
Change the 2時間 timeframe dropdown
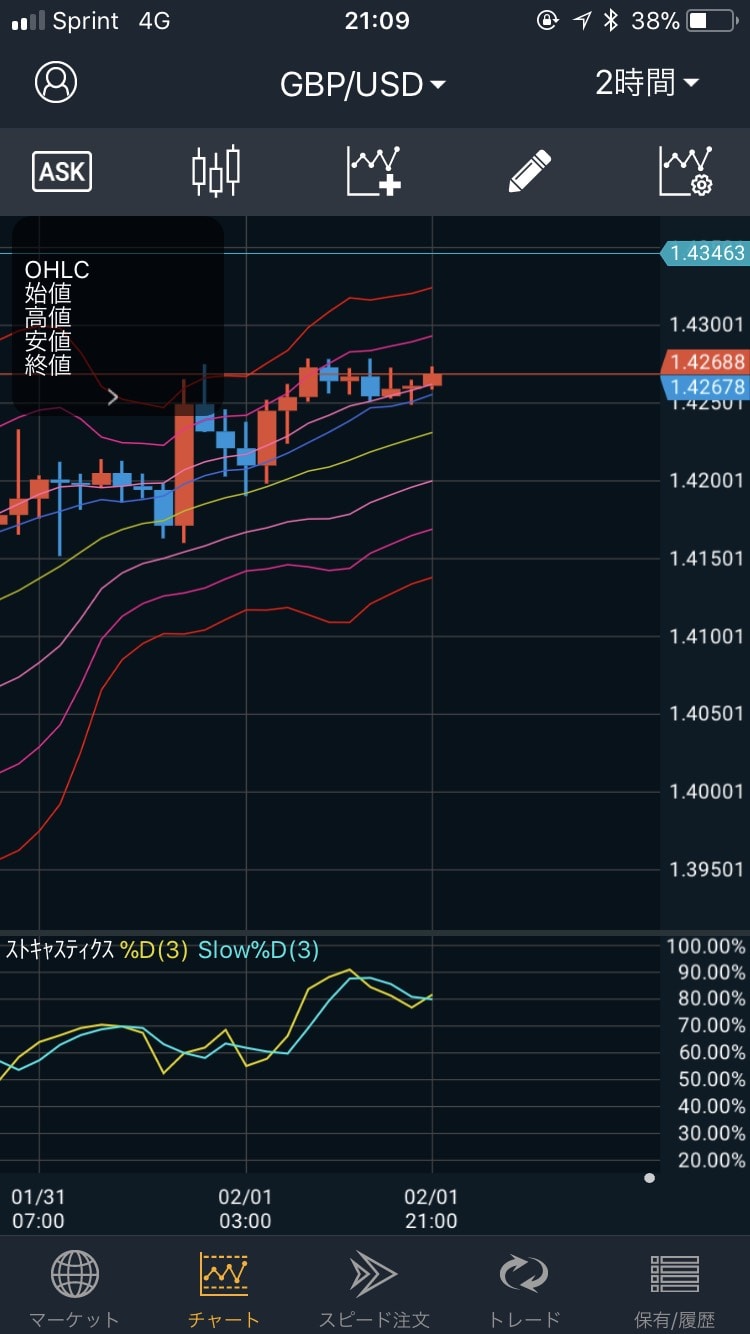point(646,83)
